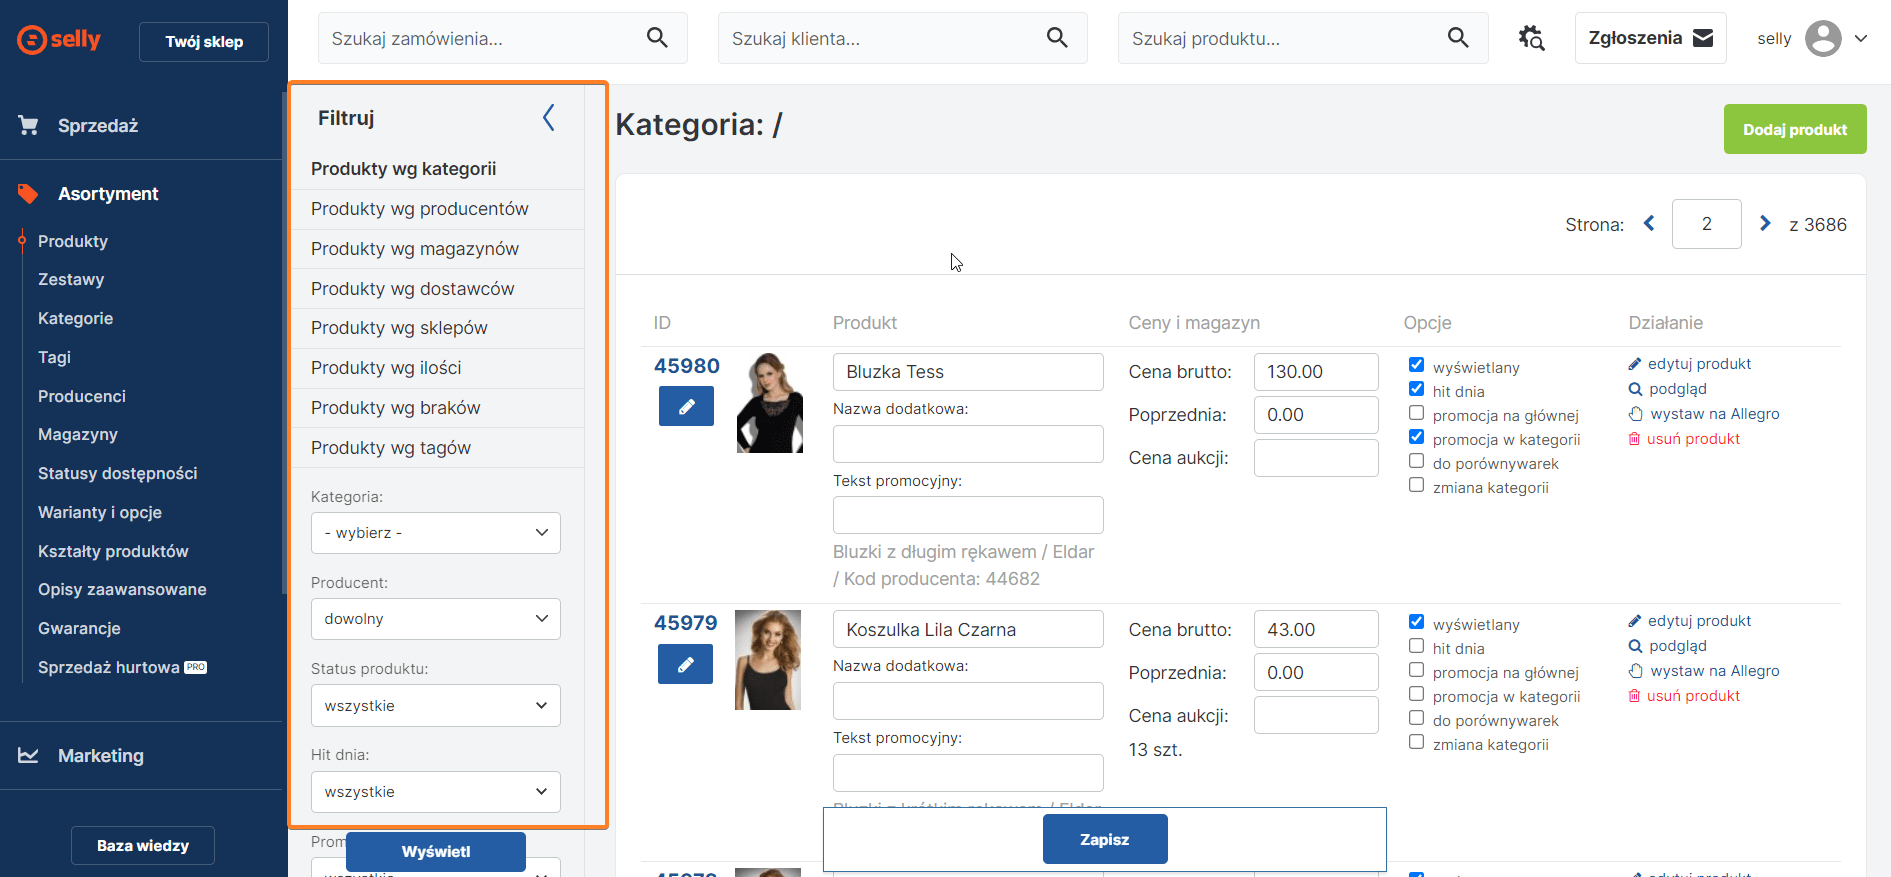Open the Kategorie sidebar menu item
Image resolution: width=1891 pixels, height=877 pixels.
coord(75,318)
